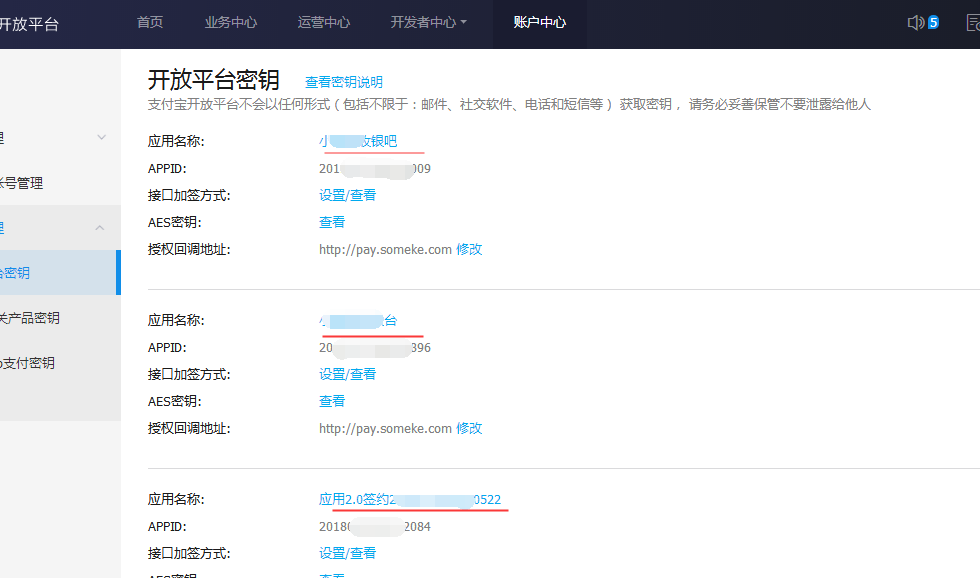Screen dimensions: 980x578
Task: Open 支付密钥 sidebar item
Action: coord(28,363)
